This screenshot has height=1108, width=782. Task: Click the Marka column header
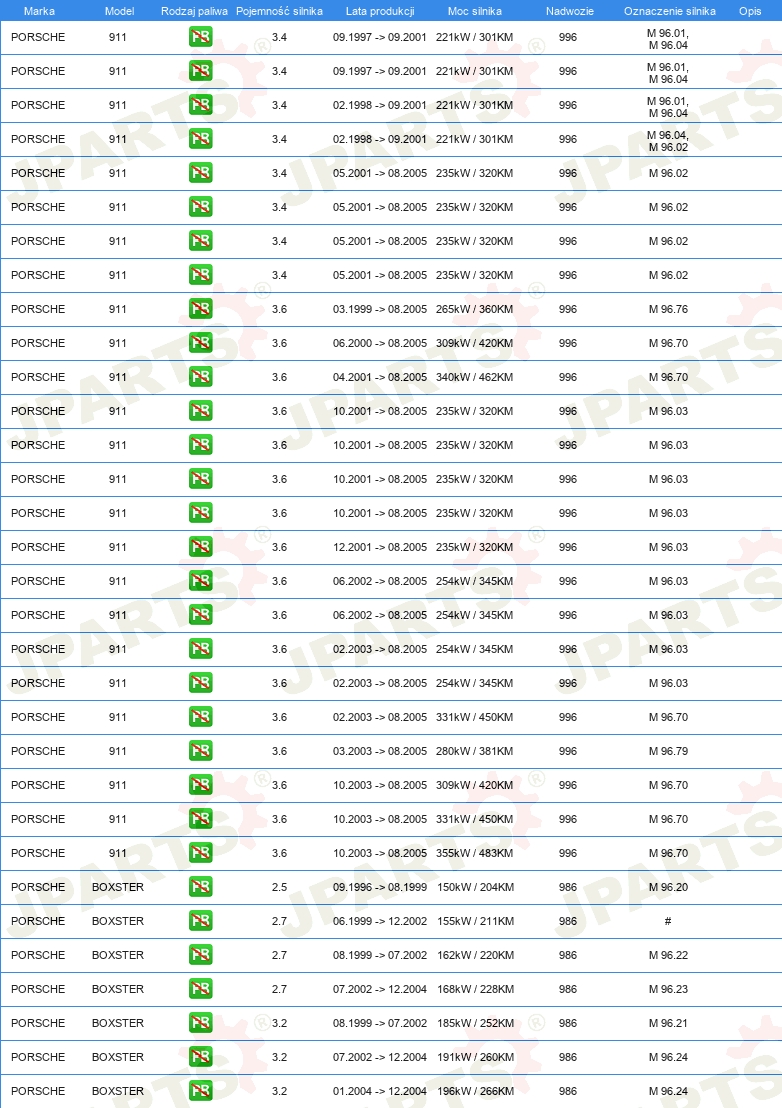pyautogui.click(x=39, y=11)
